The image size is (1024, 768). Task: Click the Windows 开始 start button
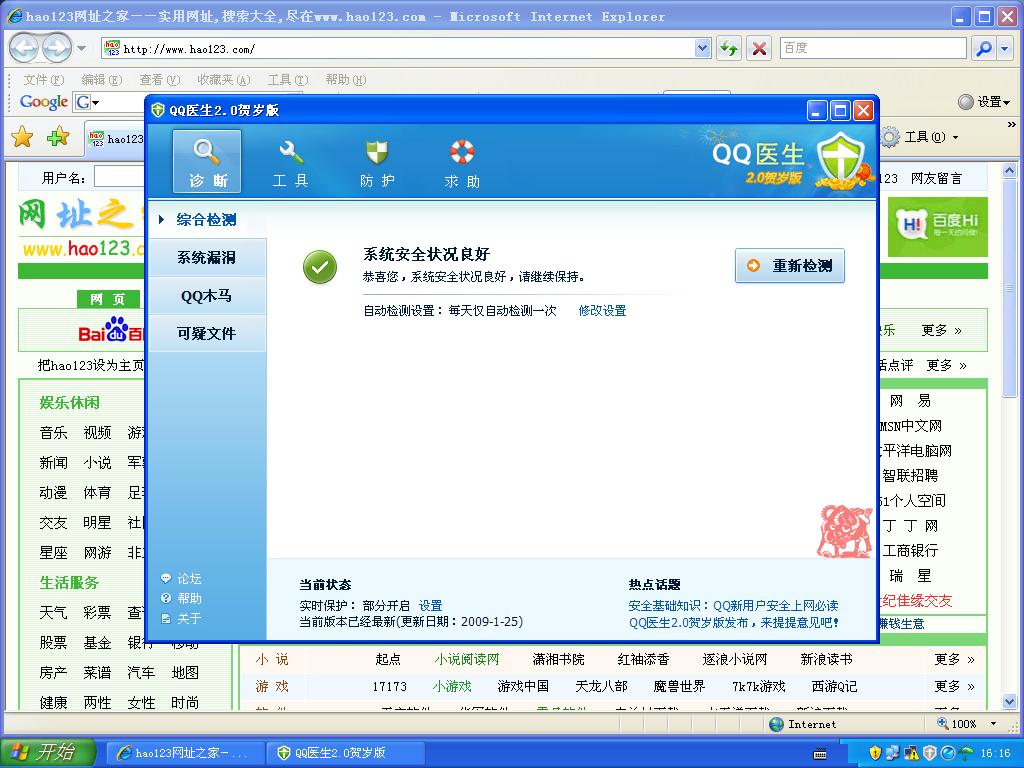(47, 752)
